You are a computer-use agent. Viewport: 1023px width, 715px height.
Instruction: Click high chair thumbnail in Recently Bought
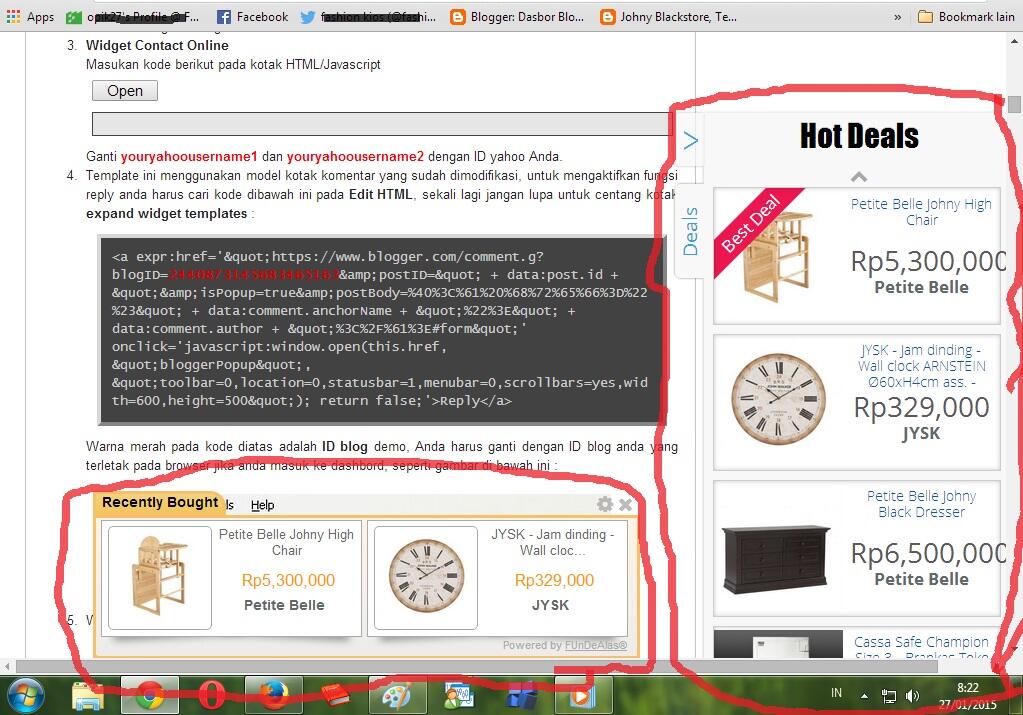pyautogui.click(x=160, y=577)
